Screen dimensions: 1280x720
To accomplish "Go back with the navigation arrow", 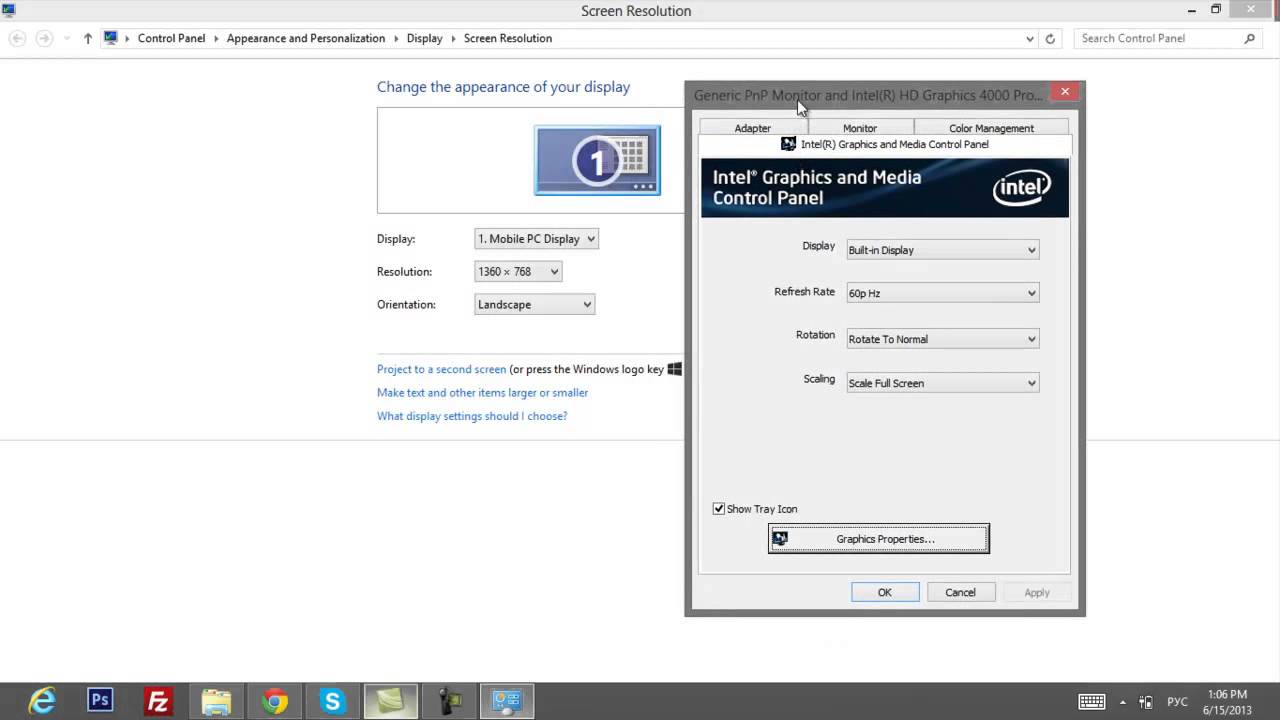I will [17, 38].
